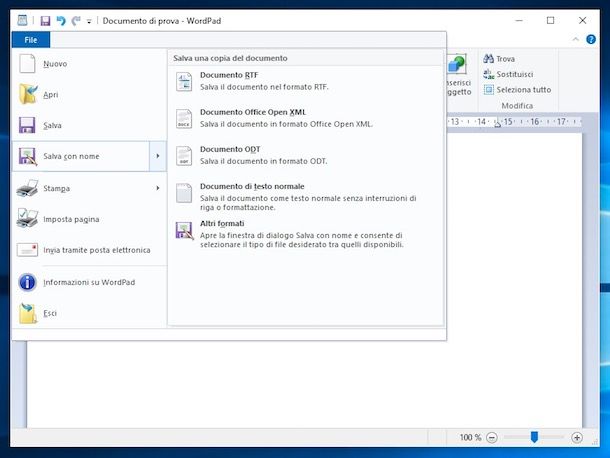This screenshot has height=458, width=610.
Task: Click the blank page icon next to Nuovo
Action: (x=27, y=63)
